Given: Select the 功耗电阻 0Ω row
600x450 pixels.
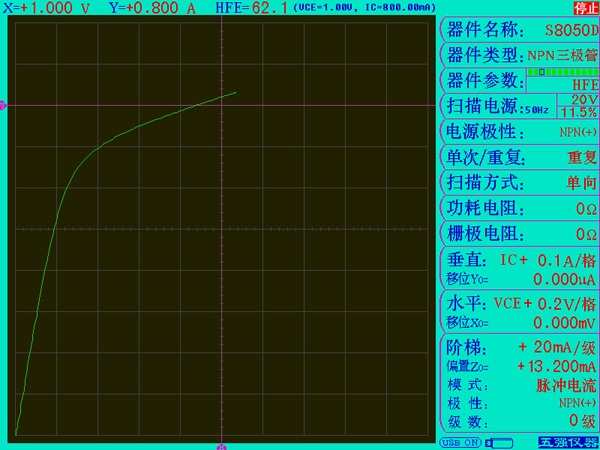Looking at the screenshot, I should click(520, 208).
